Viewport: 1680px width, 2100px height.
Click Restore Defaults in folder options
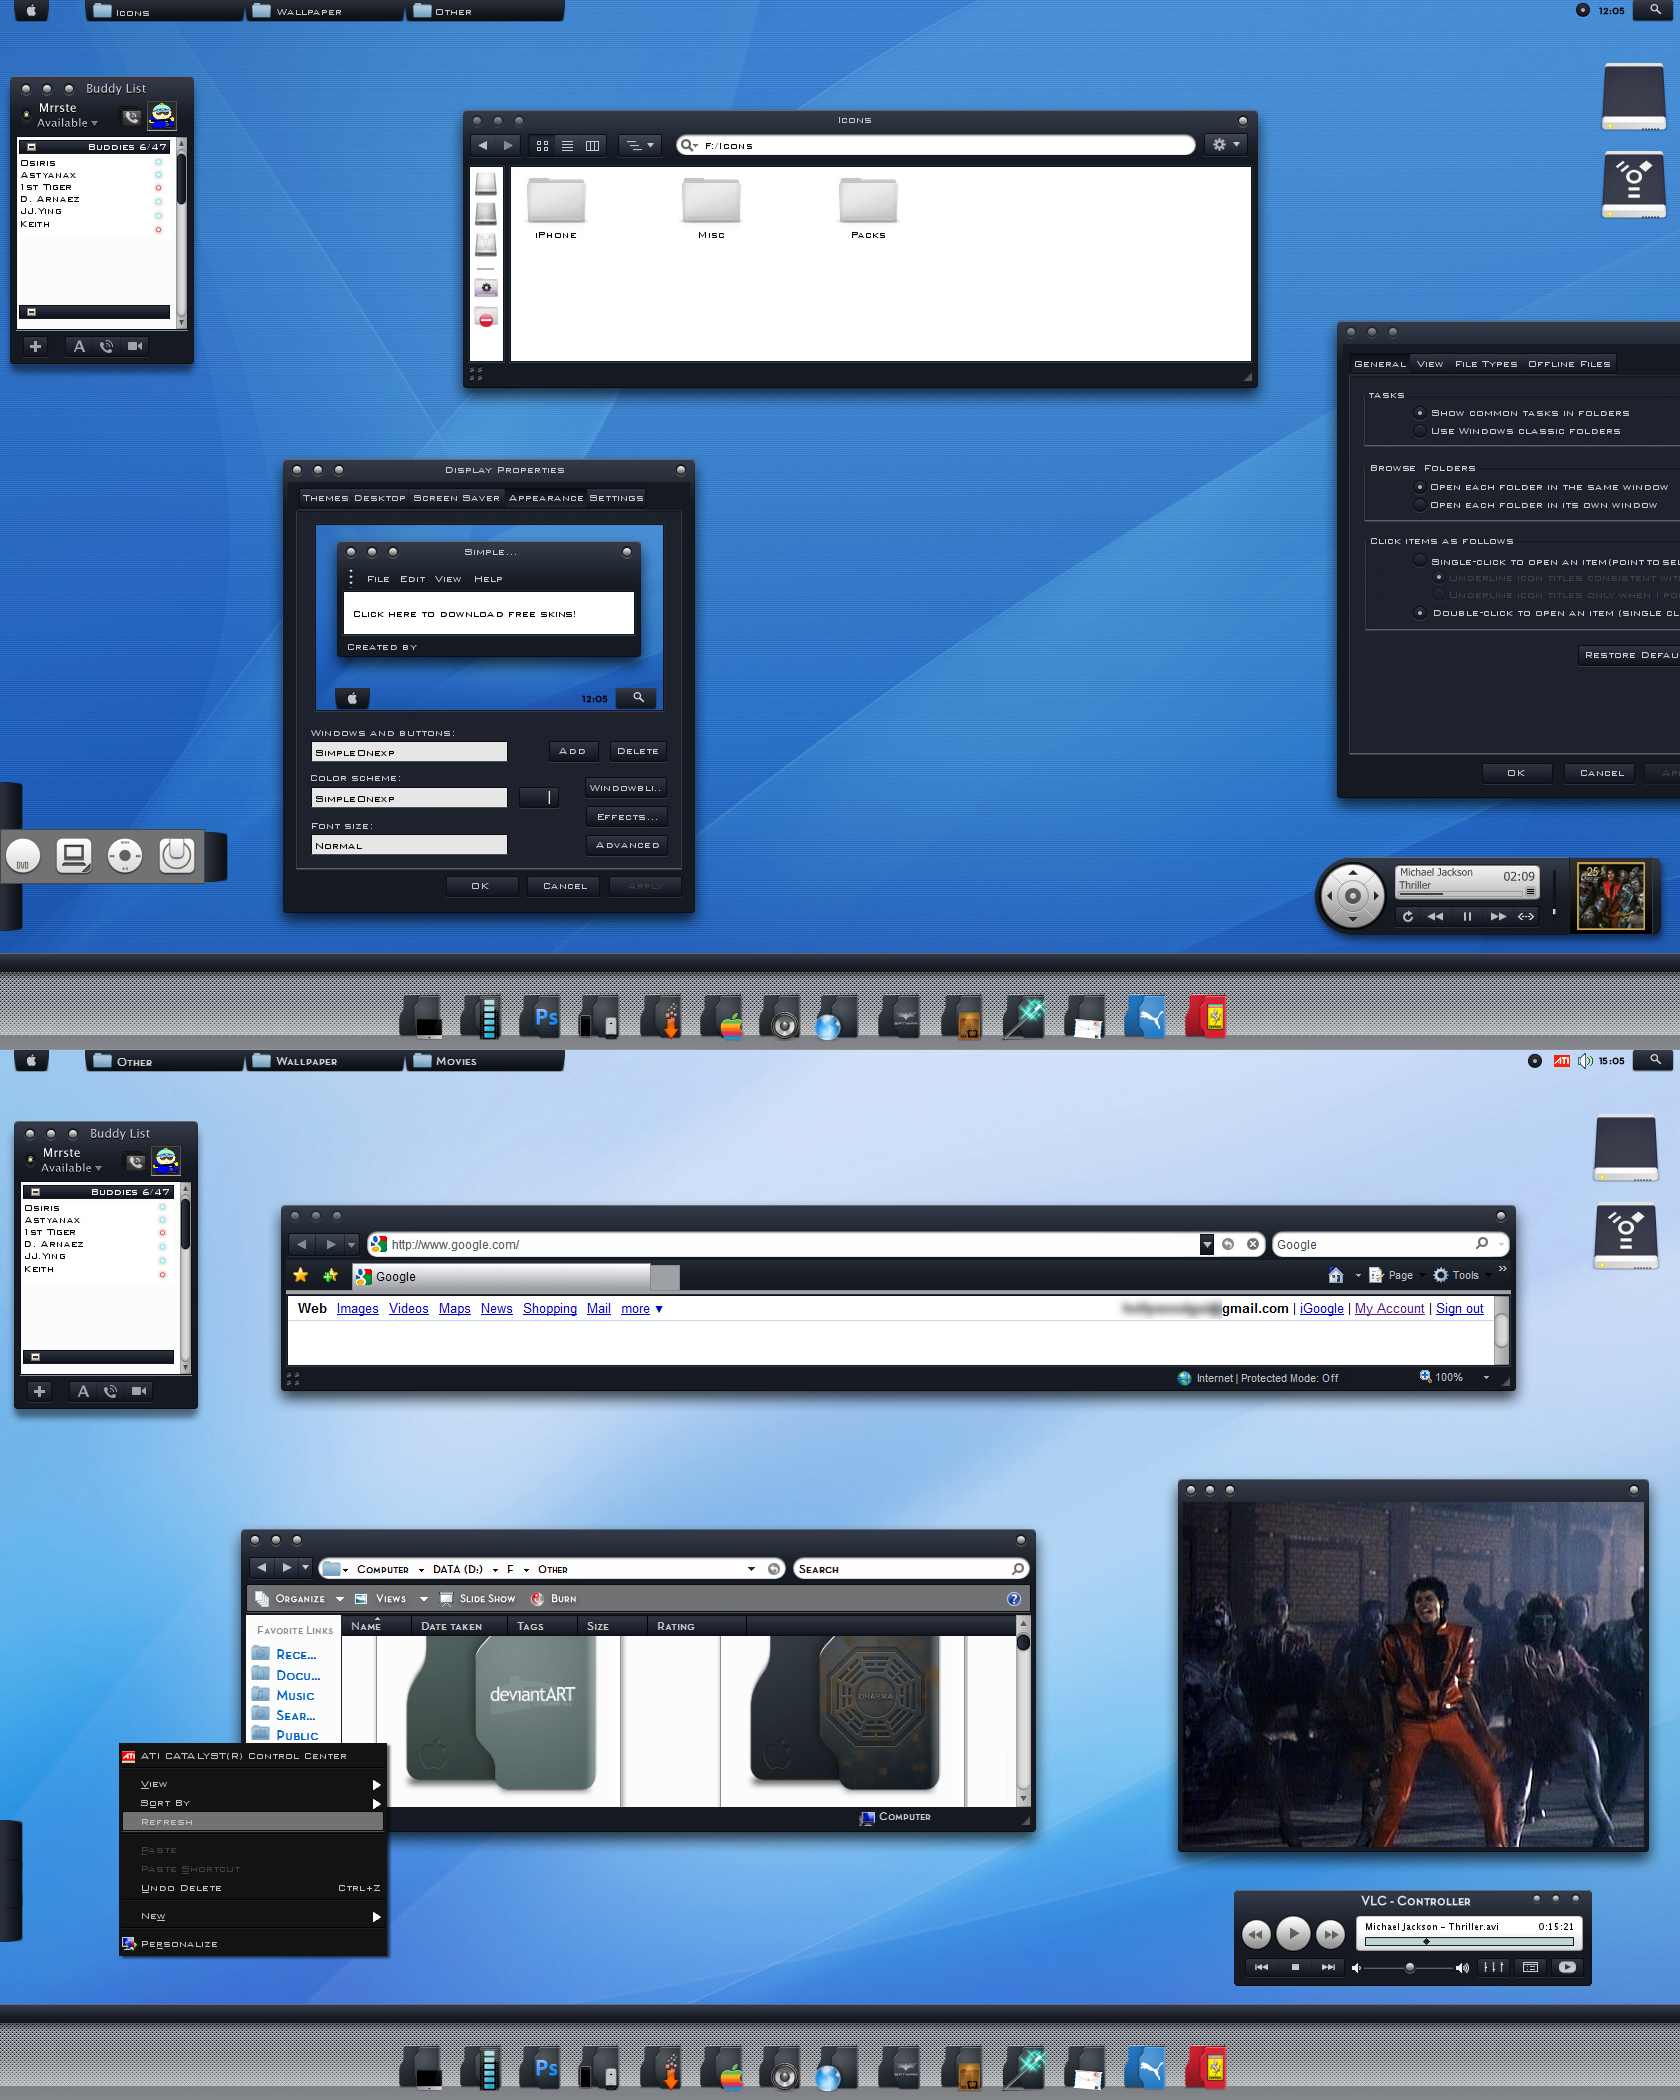pos(1629,655)
